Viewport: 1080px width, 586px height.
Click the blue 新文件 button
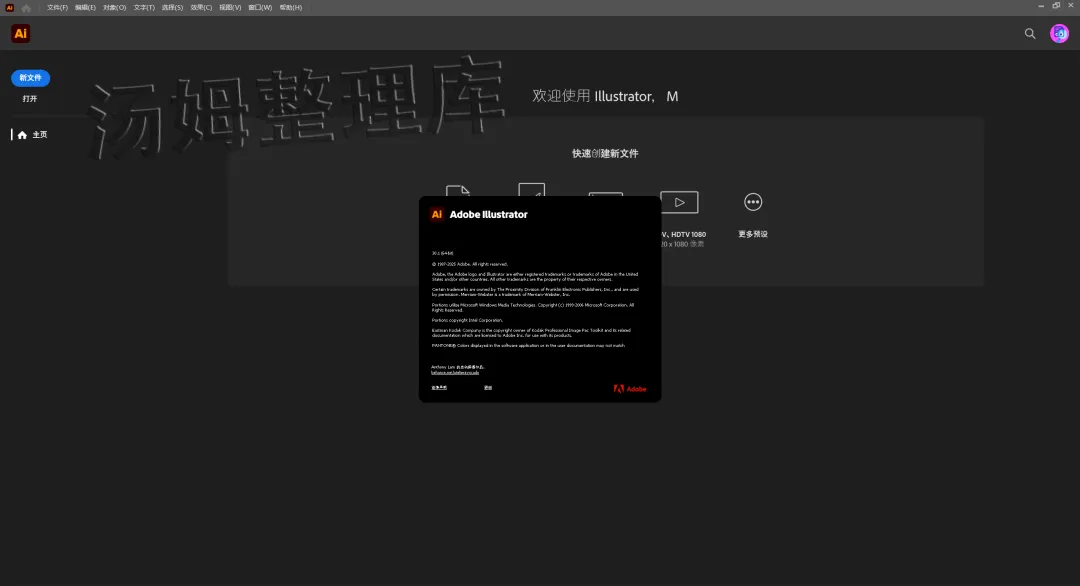coord(30,78)
